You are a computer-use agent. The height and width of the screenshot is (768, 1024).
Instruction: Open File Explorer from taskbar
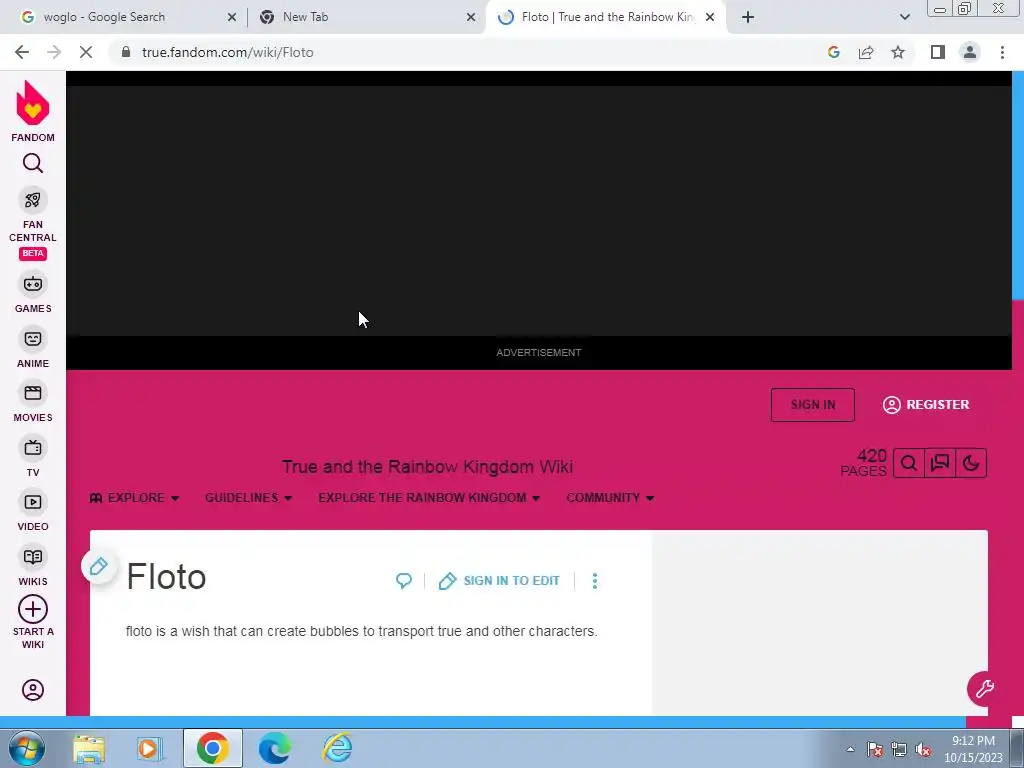pyautogui.click(x=89, y=748)
